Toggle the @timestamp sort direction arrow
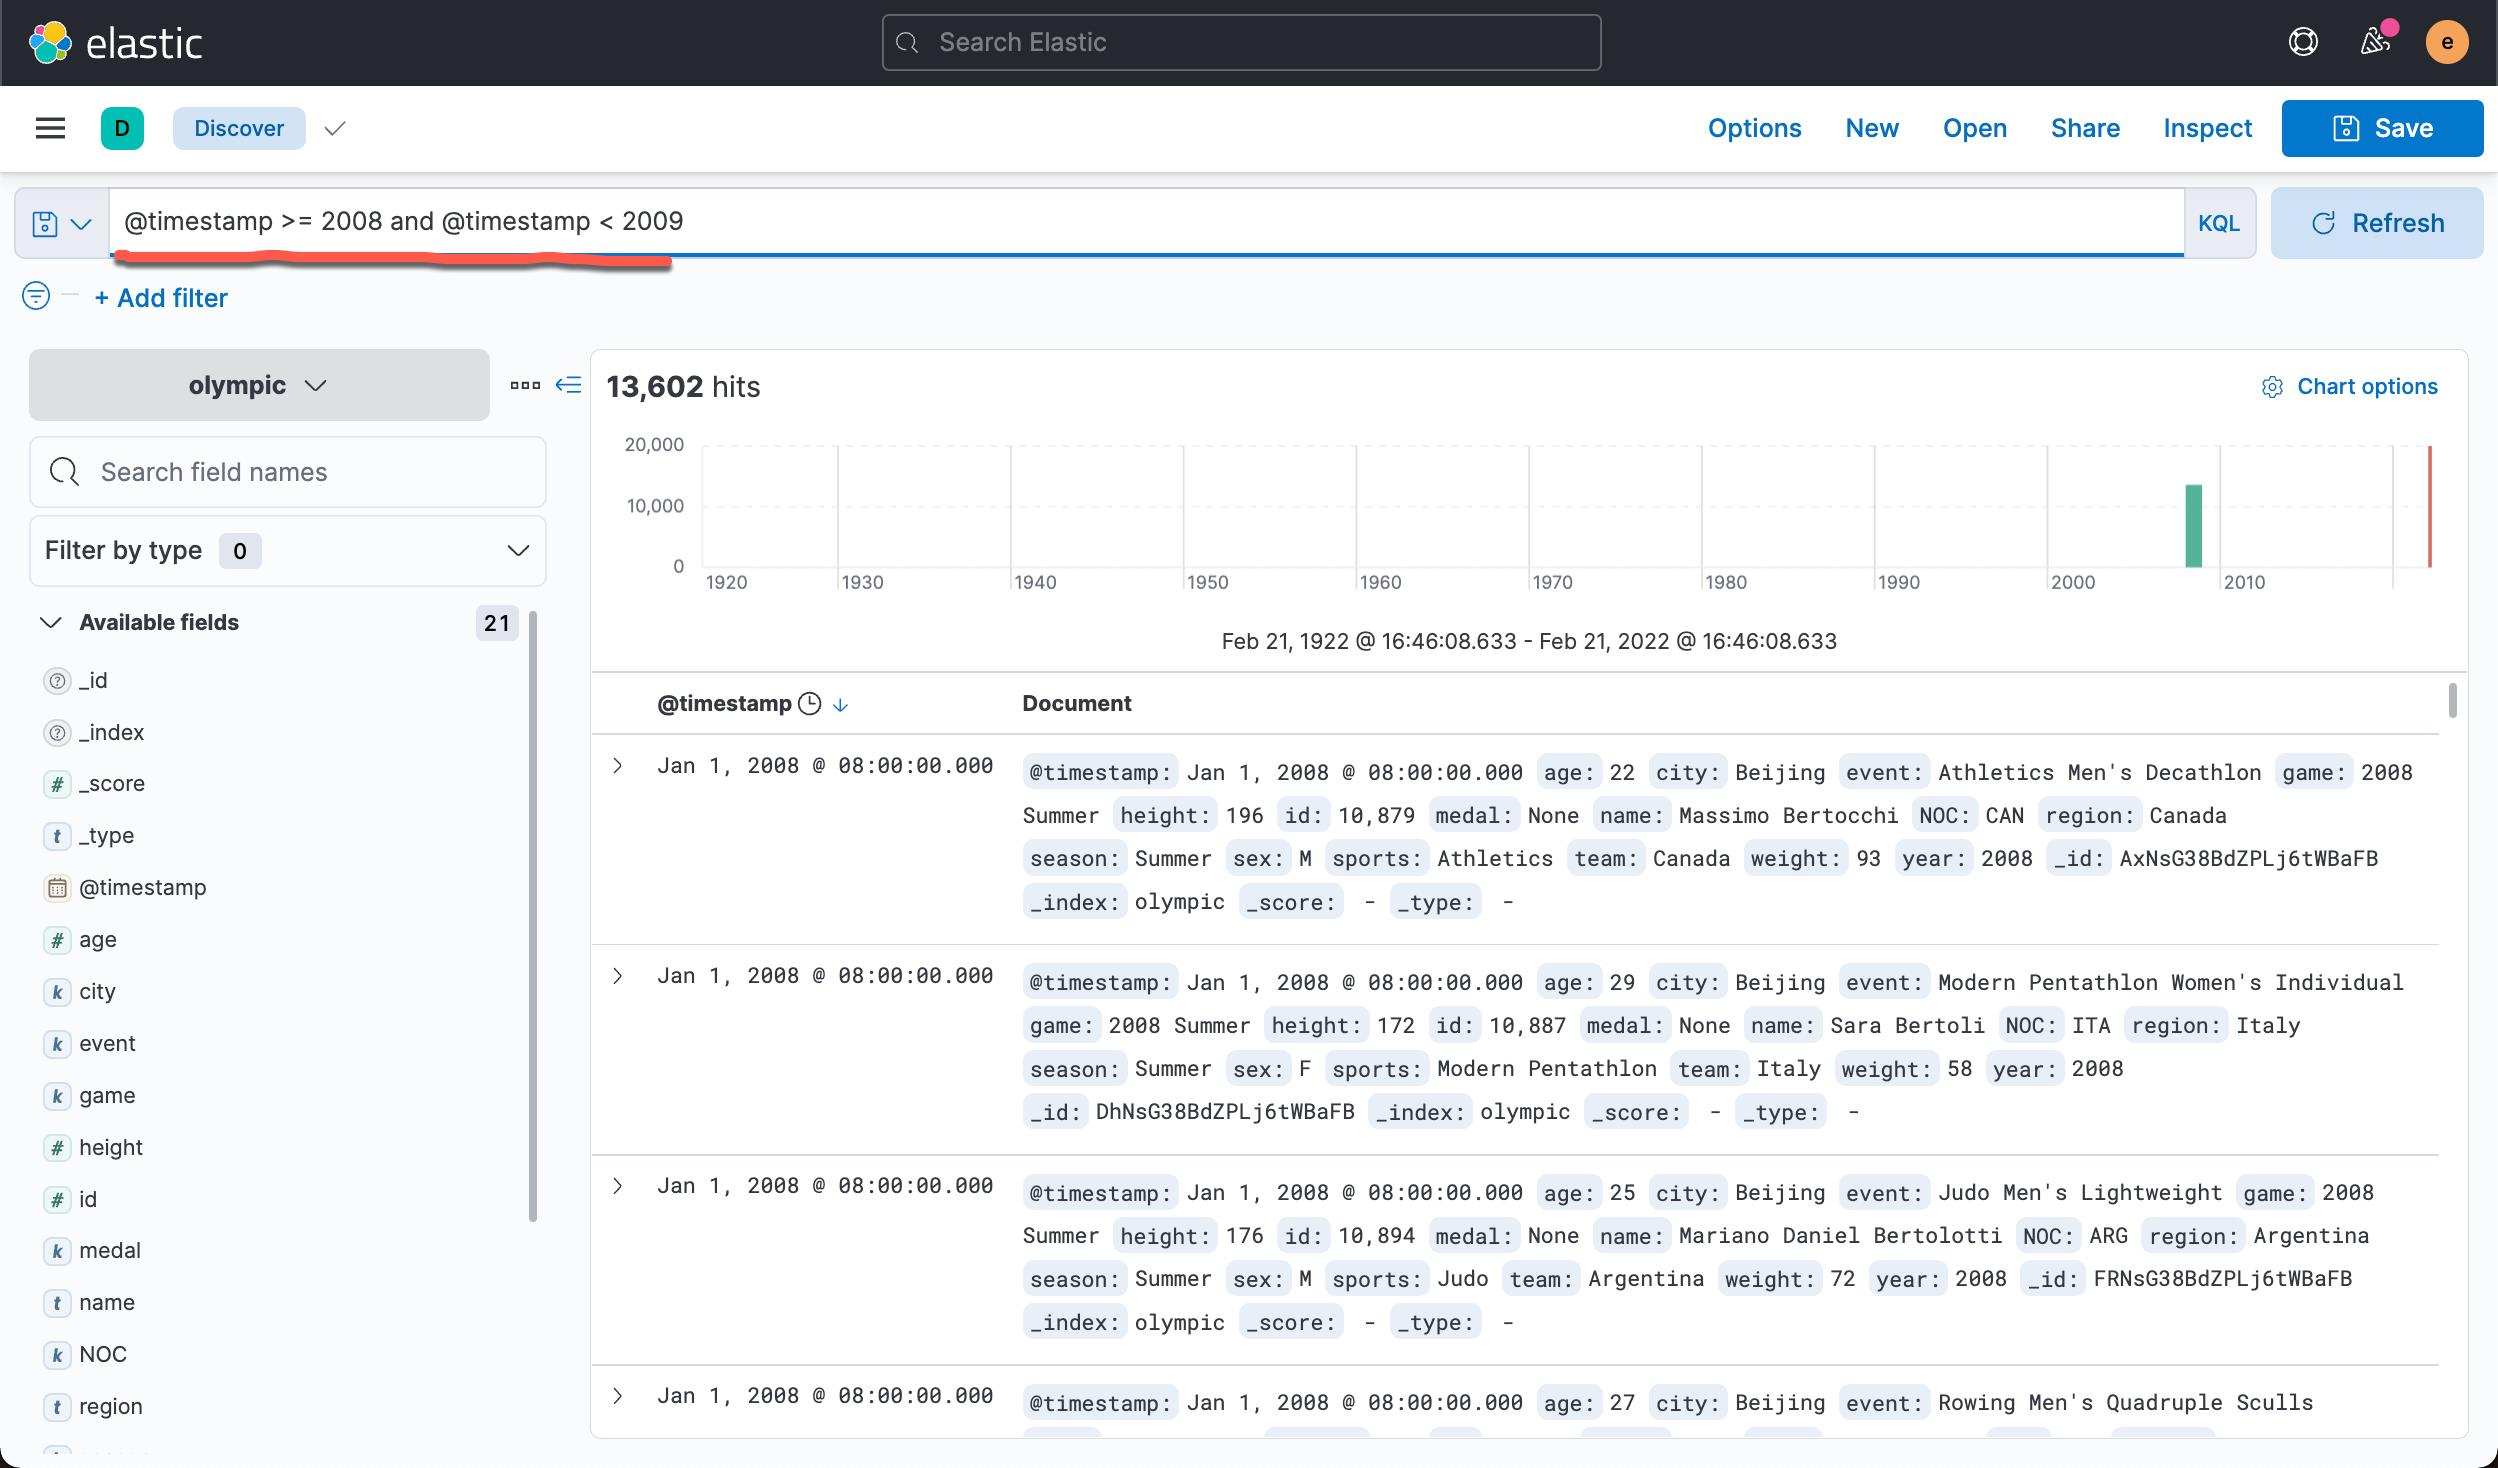The height and width of the screenshot is (1468, 2498). tap(841, 705)
